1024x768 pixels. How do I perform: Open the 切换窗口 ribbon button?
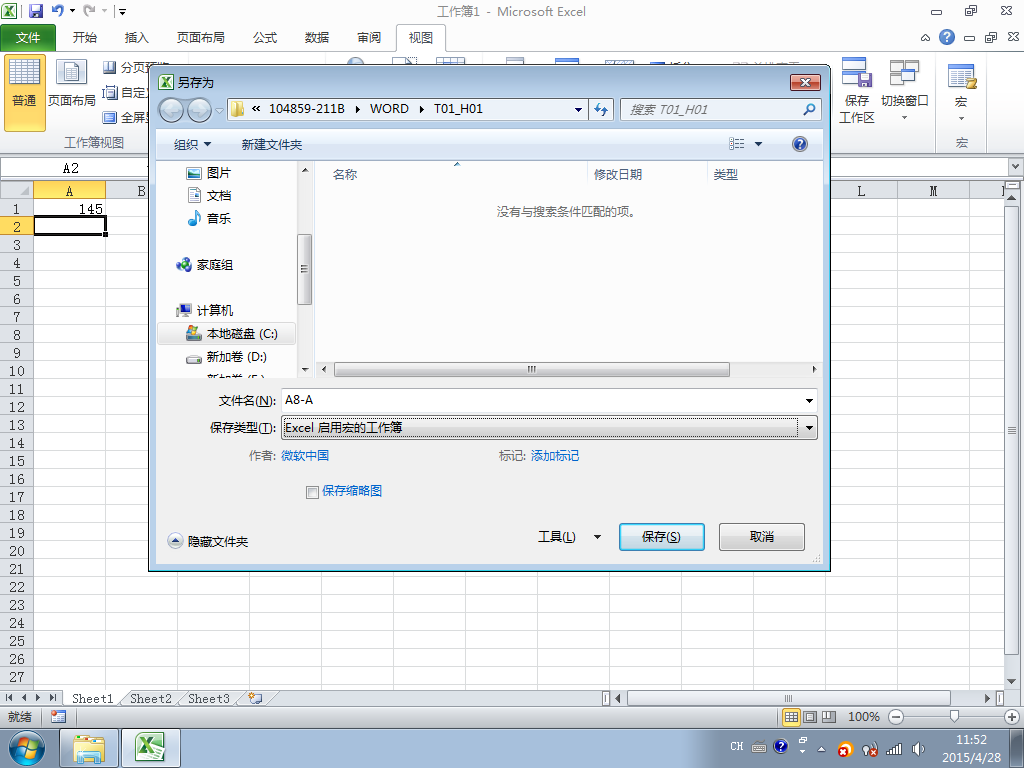click(x=904, y=90)
